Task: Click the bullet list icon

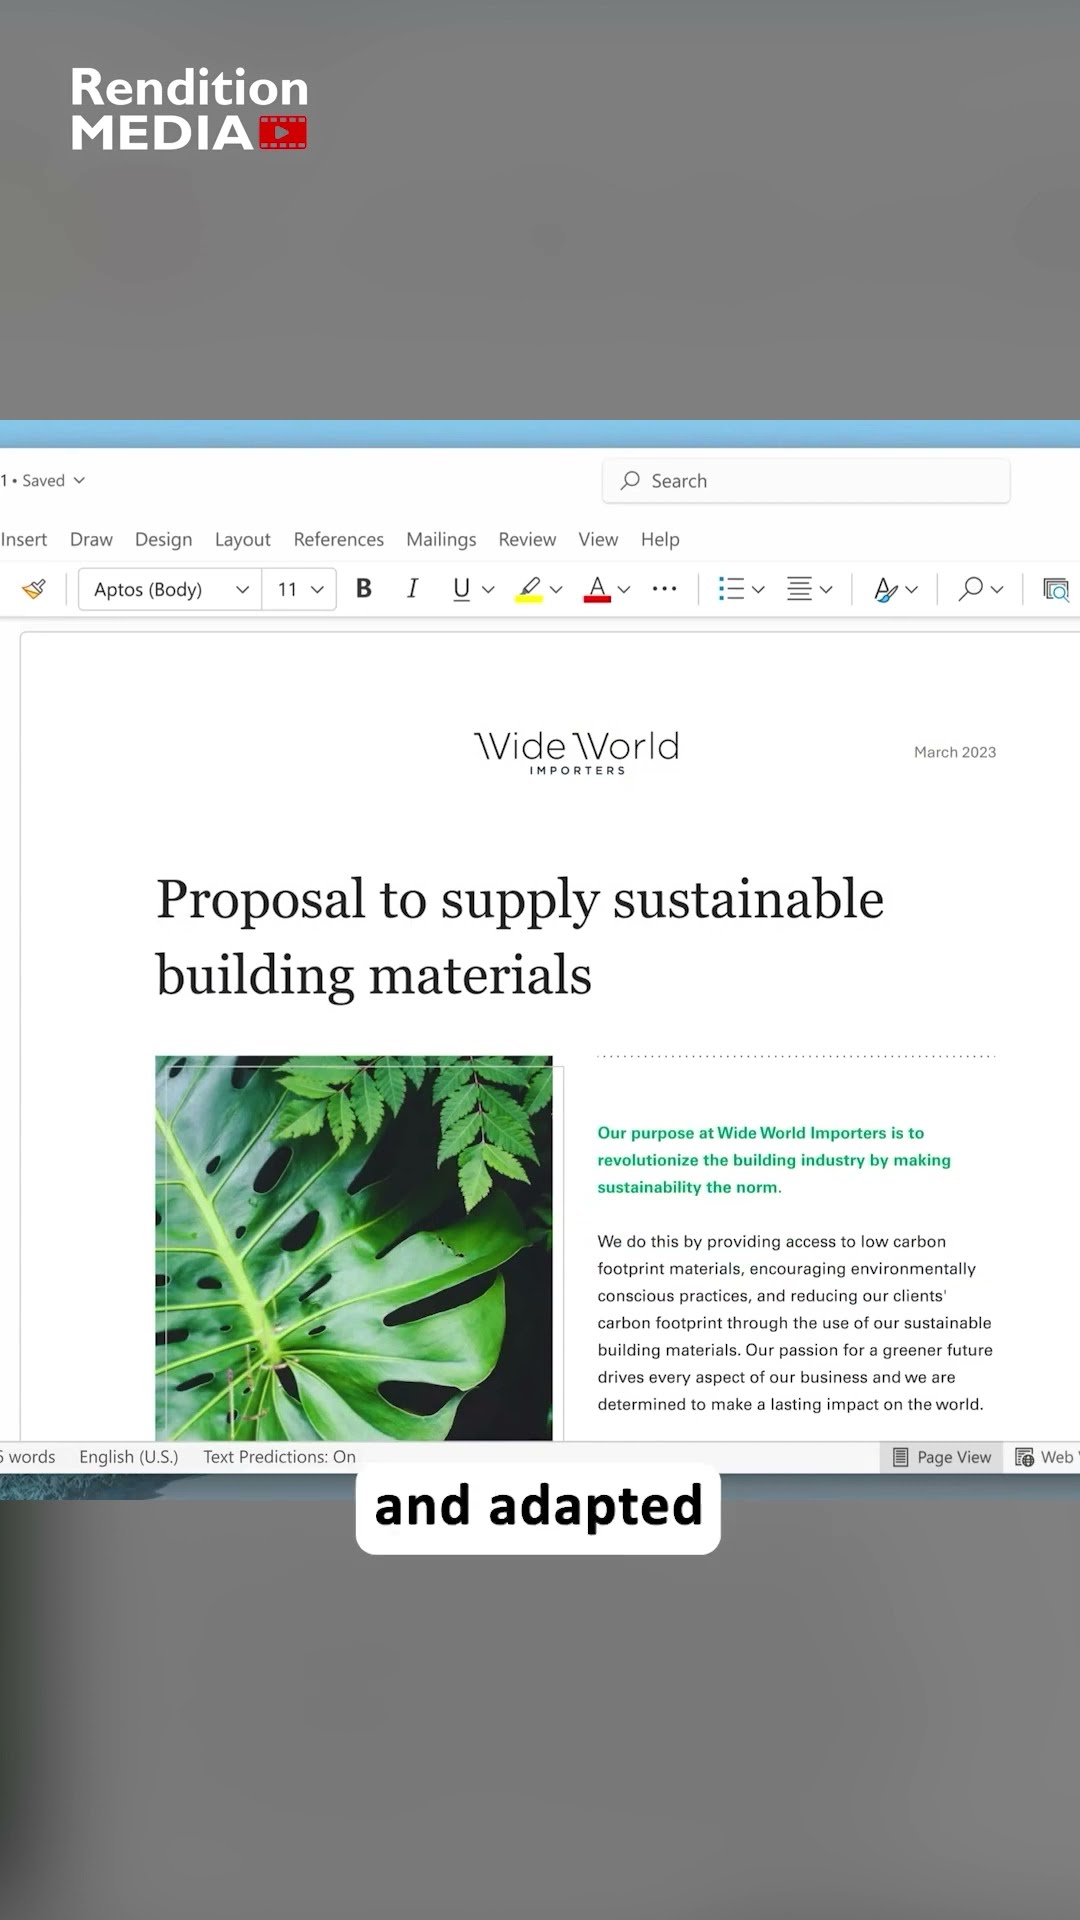Action: (x=731, y=589)
